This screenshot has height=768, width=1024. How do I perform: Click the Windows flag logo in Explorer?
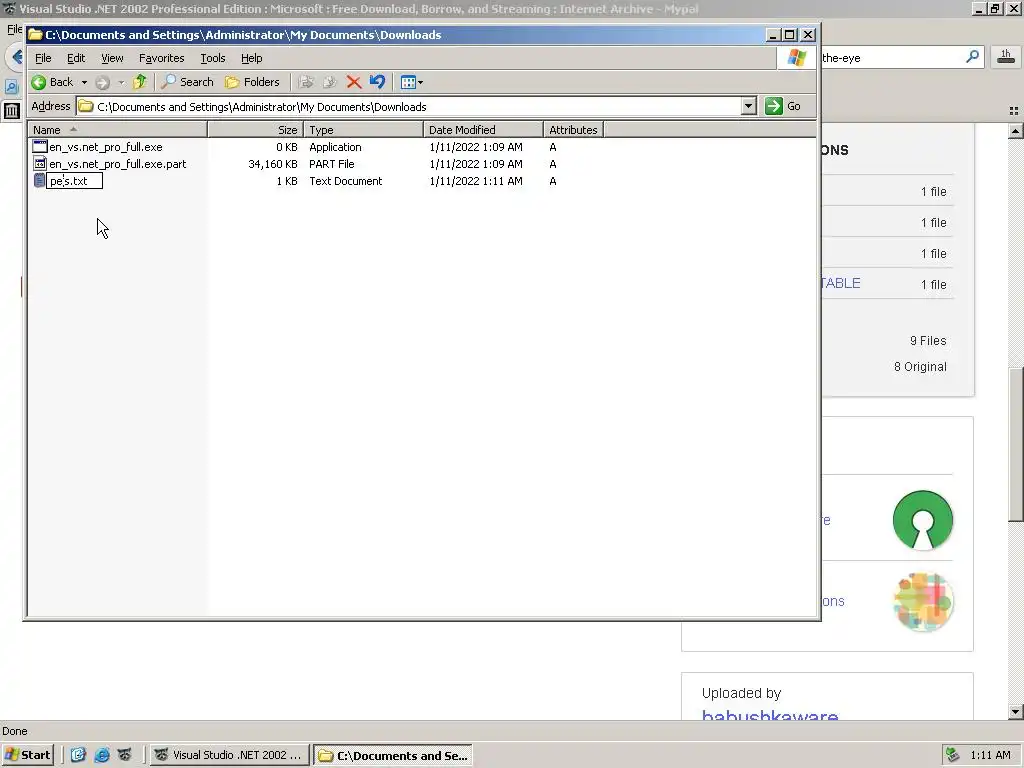click(x=796, y=58)
